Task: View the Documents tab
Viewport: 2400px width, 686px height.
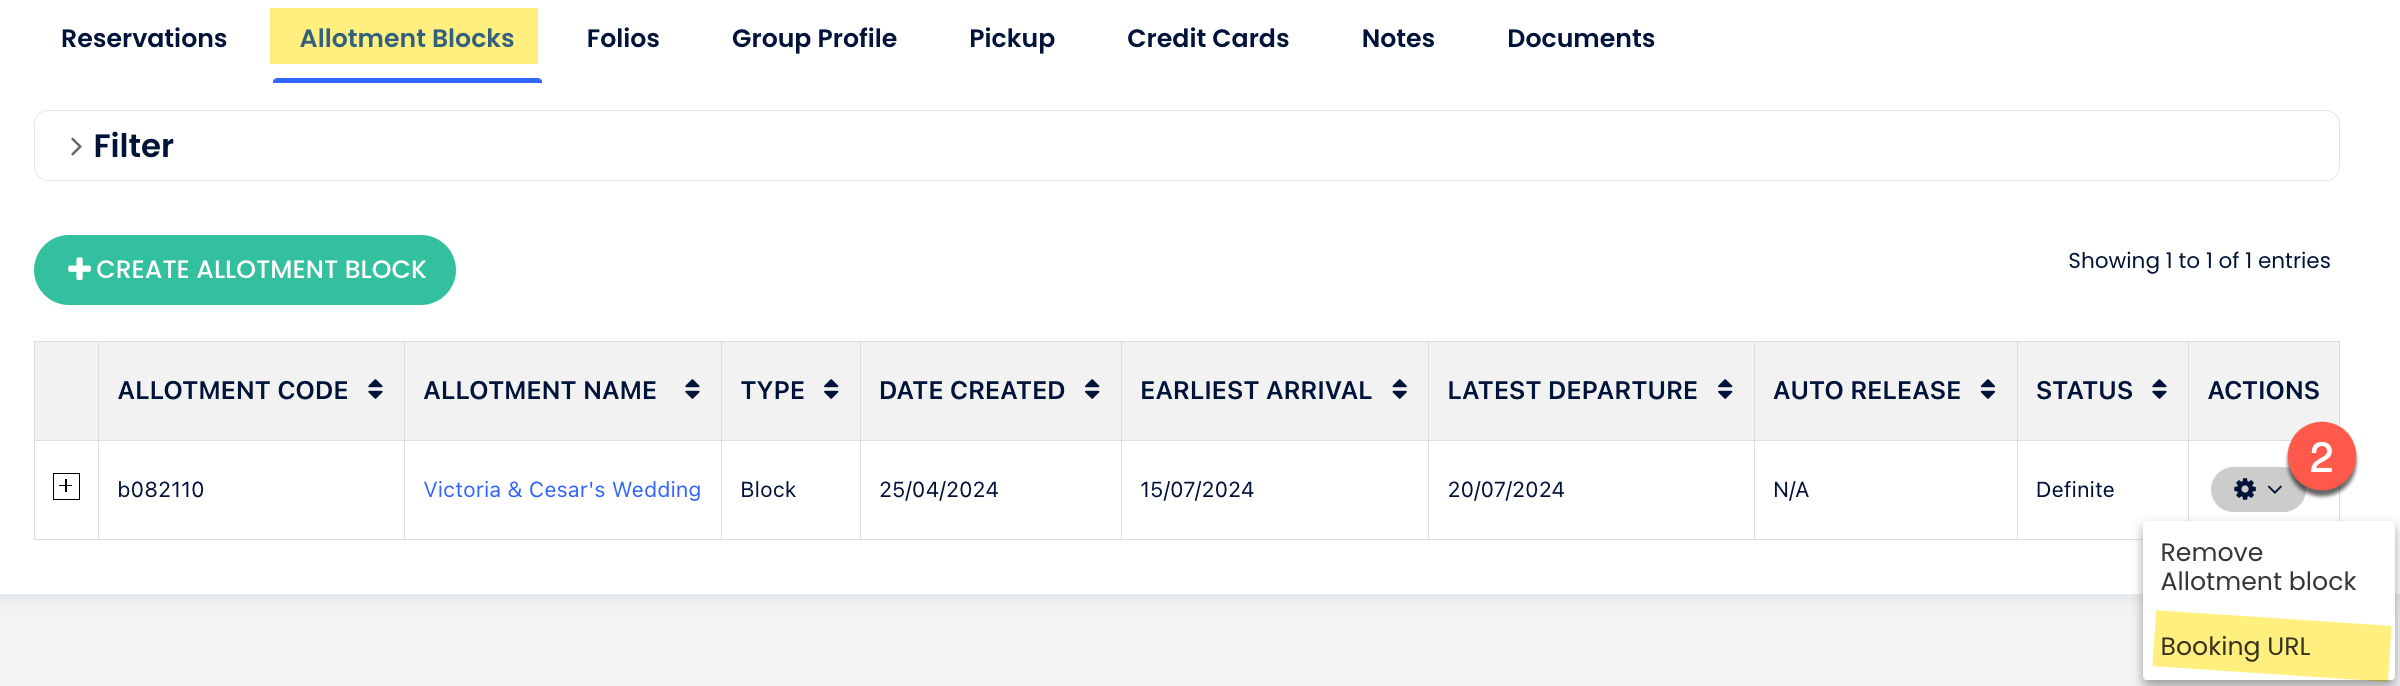Action: tap(1581, 38)
